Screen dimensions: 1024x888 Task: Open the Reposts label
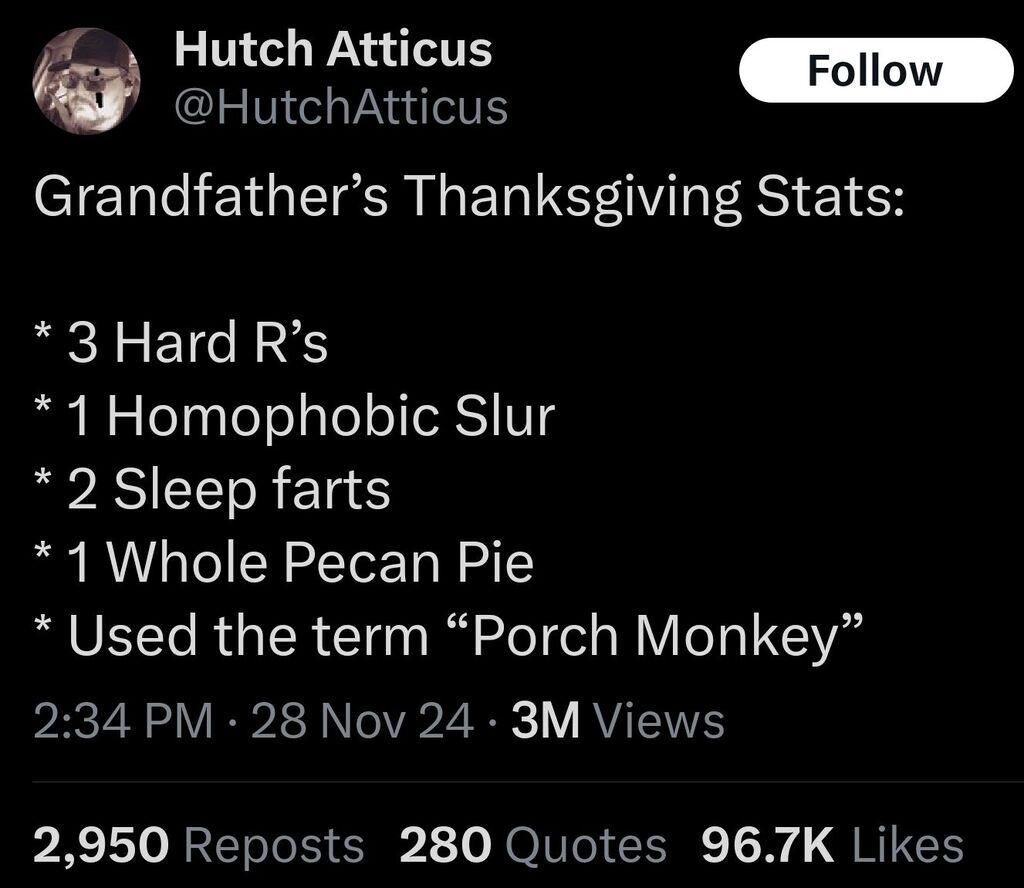click(275, 845)
